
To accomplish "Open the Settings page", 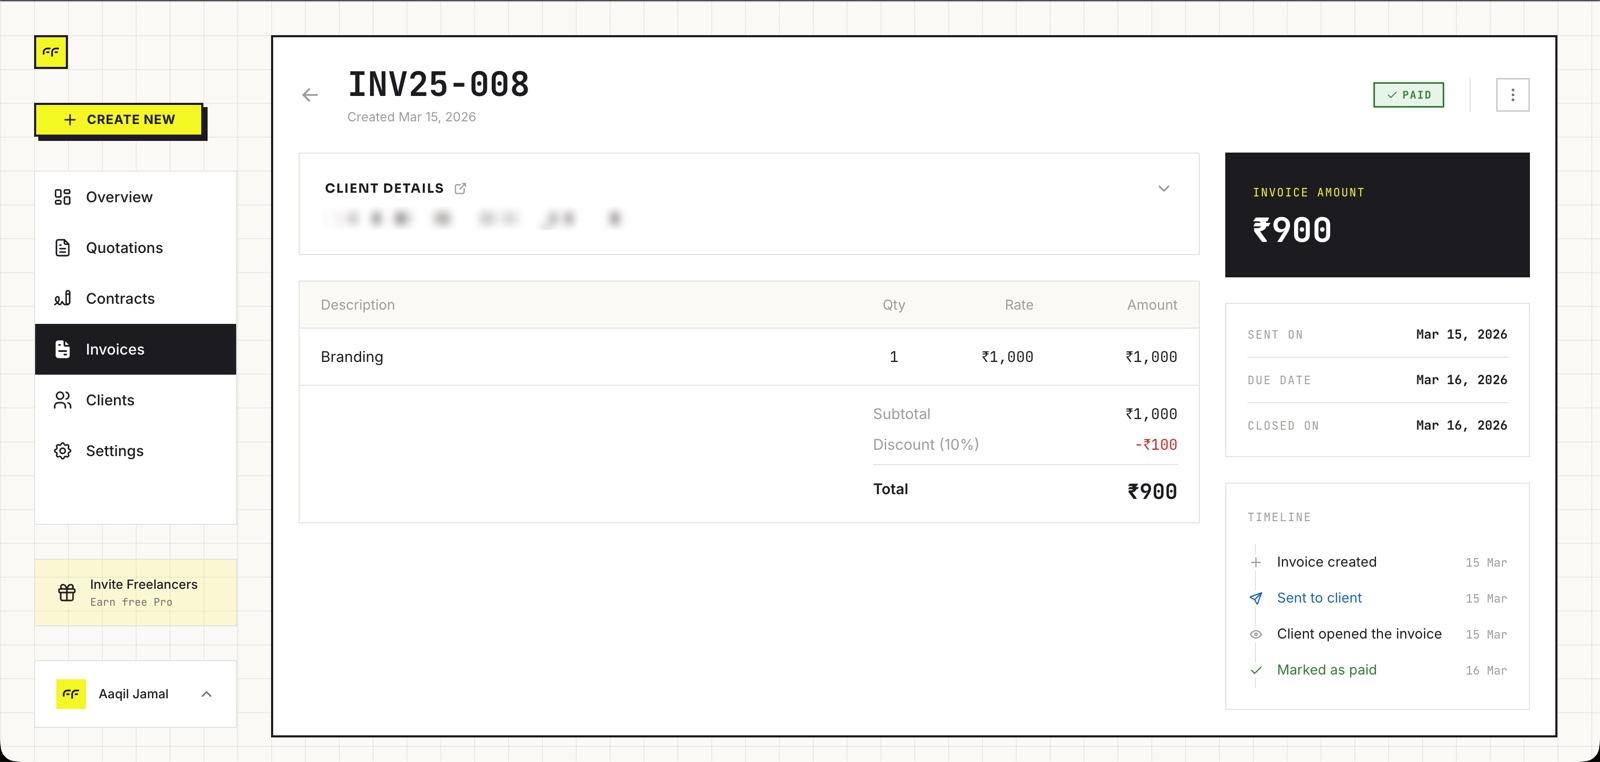I will [x=136, y=451].
